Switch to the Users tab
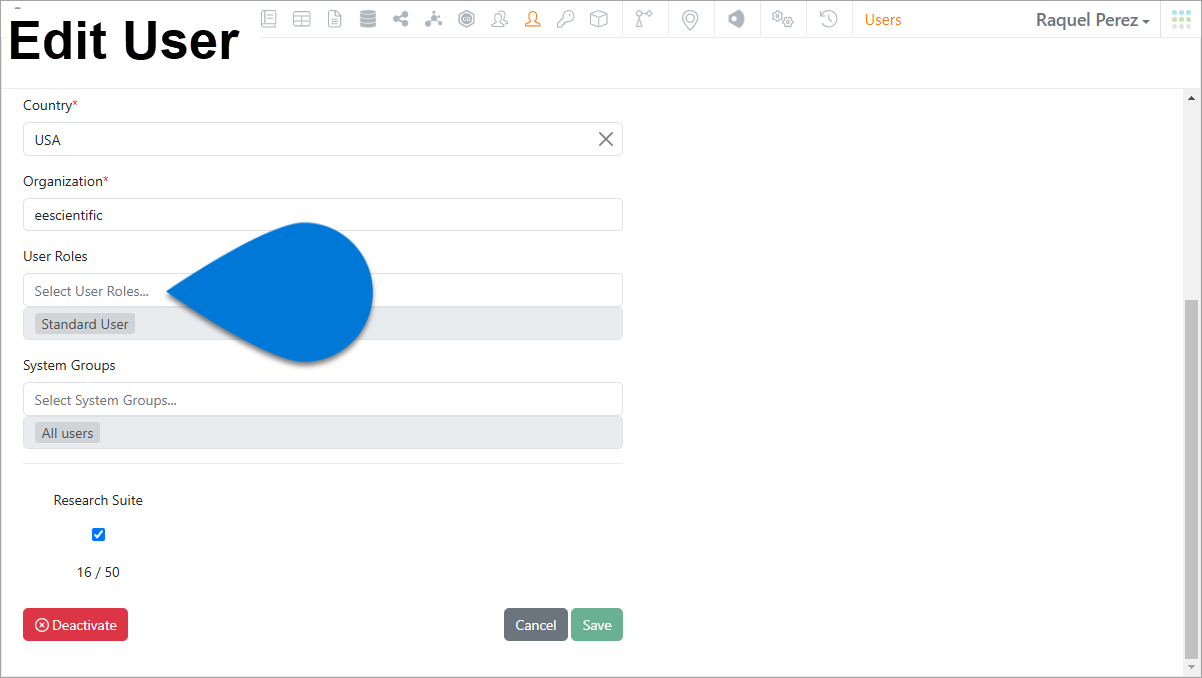This screenshot has height=678, width=1202. tap(883, 19)
